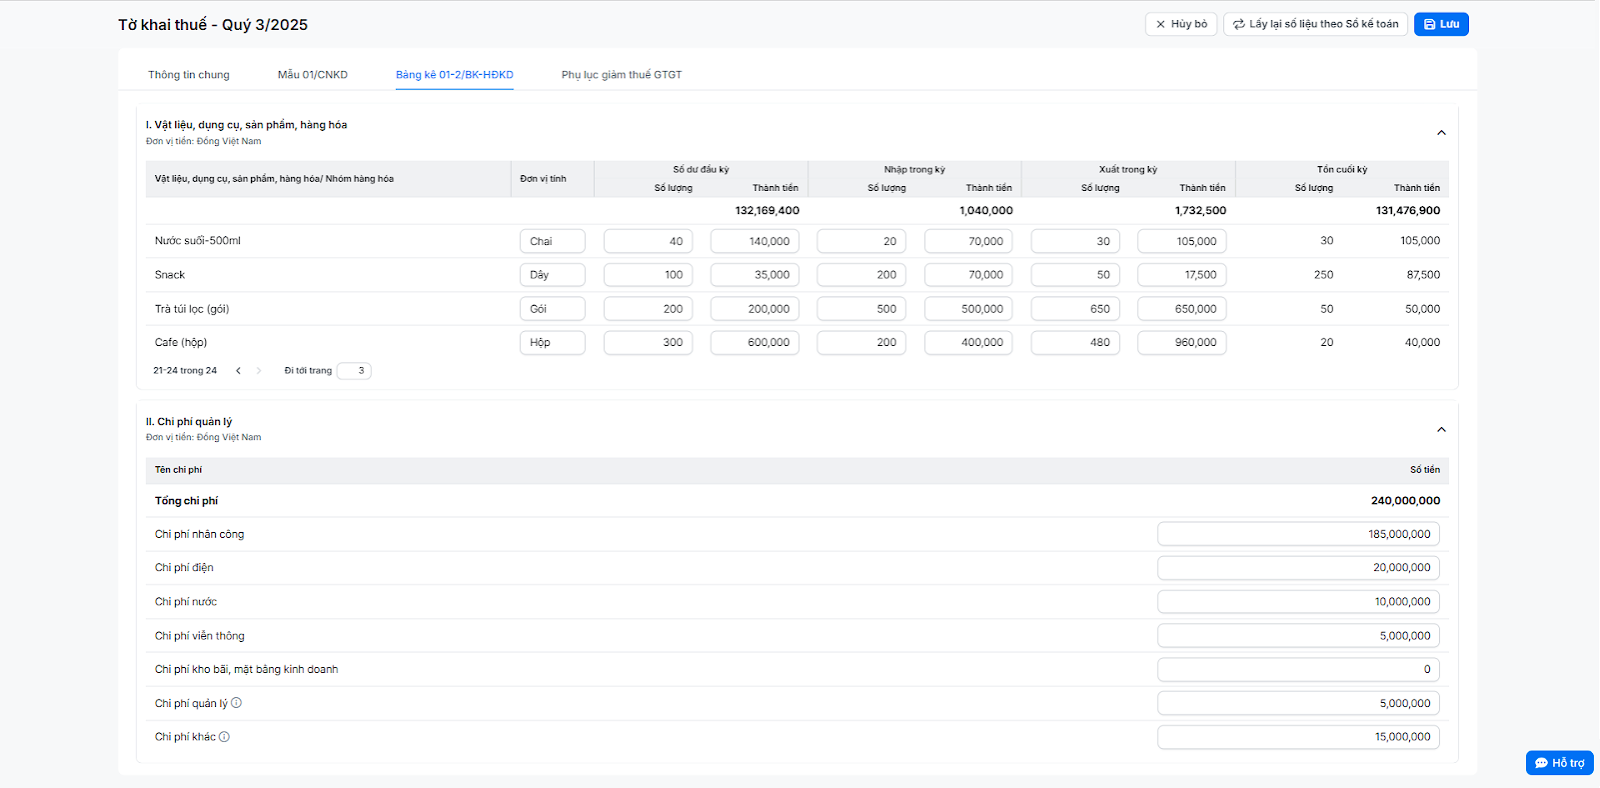The height and width of the screenshot is (788, 1600).
Task: Collapse the Chi phí quản lý section
Action: pos(1441,430)
